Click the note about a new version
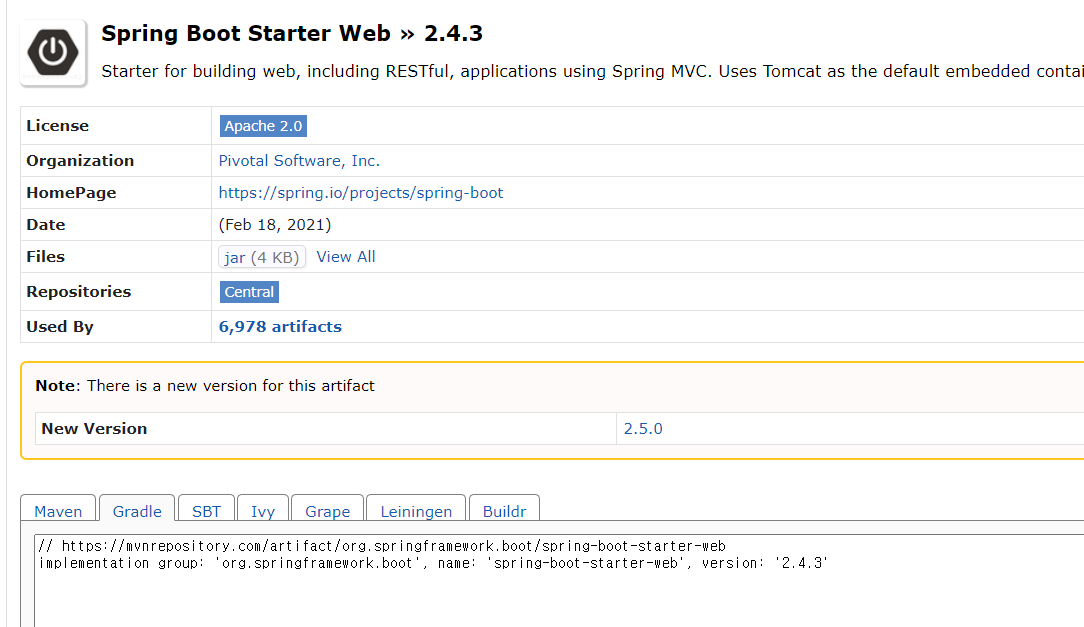 (x=205, y=386)
